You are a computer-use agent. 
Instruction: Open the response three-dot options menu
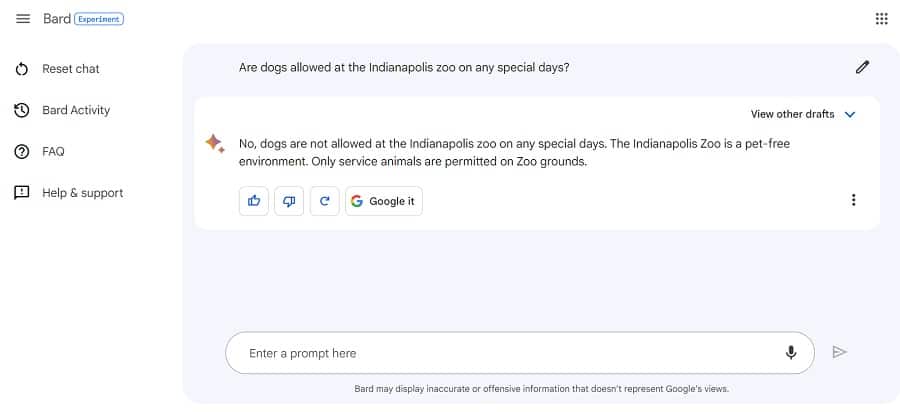point(854,200)
